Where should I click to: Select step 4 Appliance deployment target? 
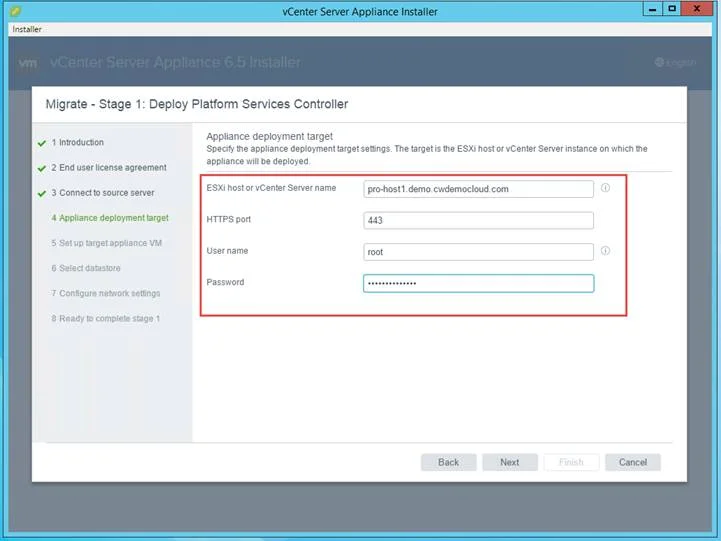[110, 218]
